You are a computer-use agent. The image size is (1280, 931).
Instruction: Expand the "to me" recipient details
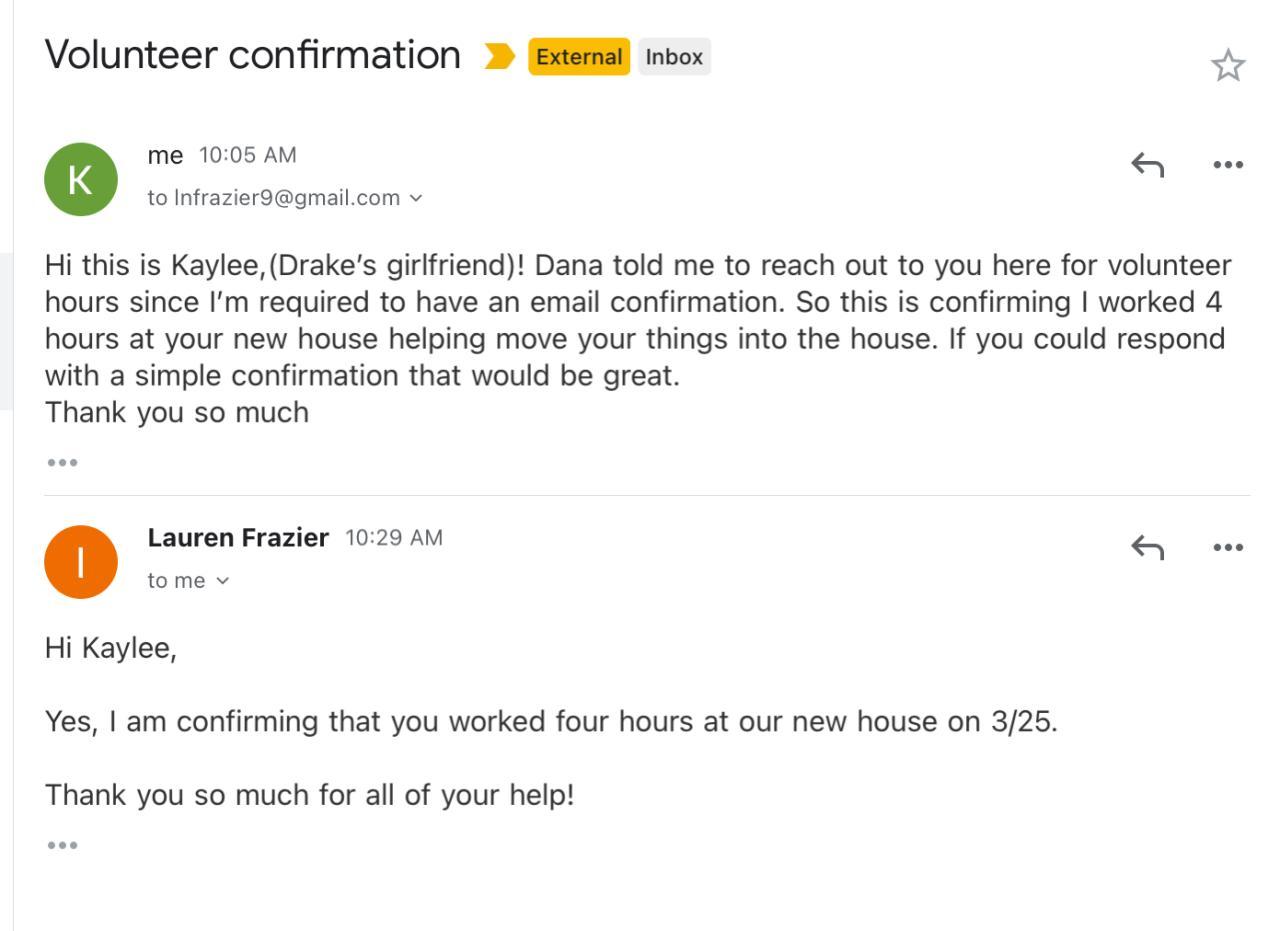[222, 581]
